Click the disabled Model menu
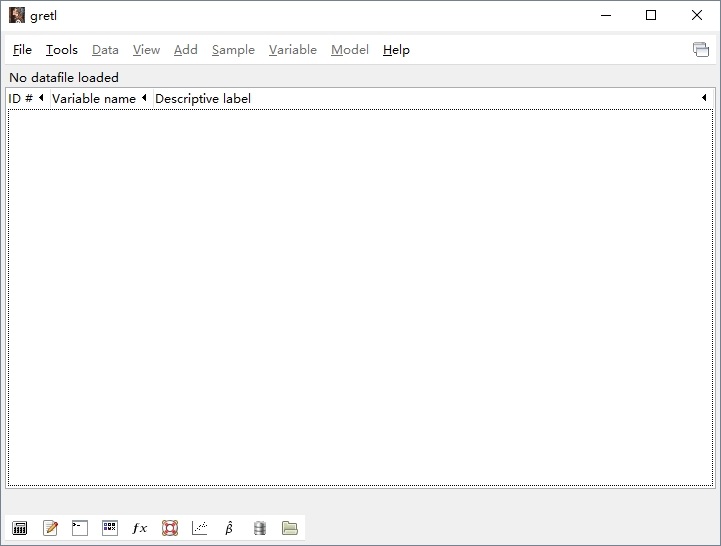The image size is (721, 546). (349, 50)
